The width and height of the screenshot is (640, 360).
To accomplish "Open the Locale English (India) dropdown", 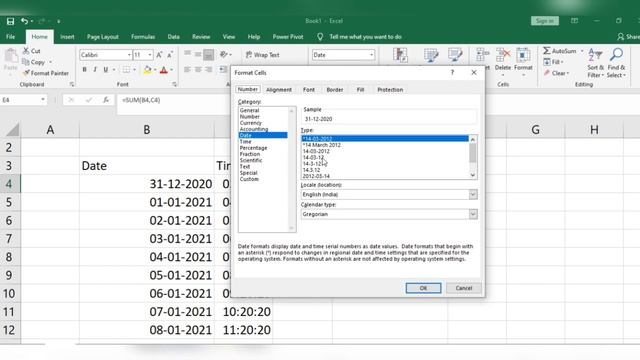I will tap(473, 195).
